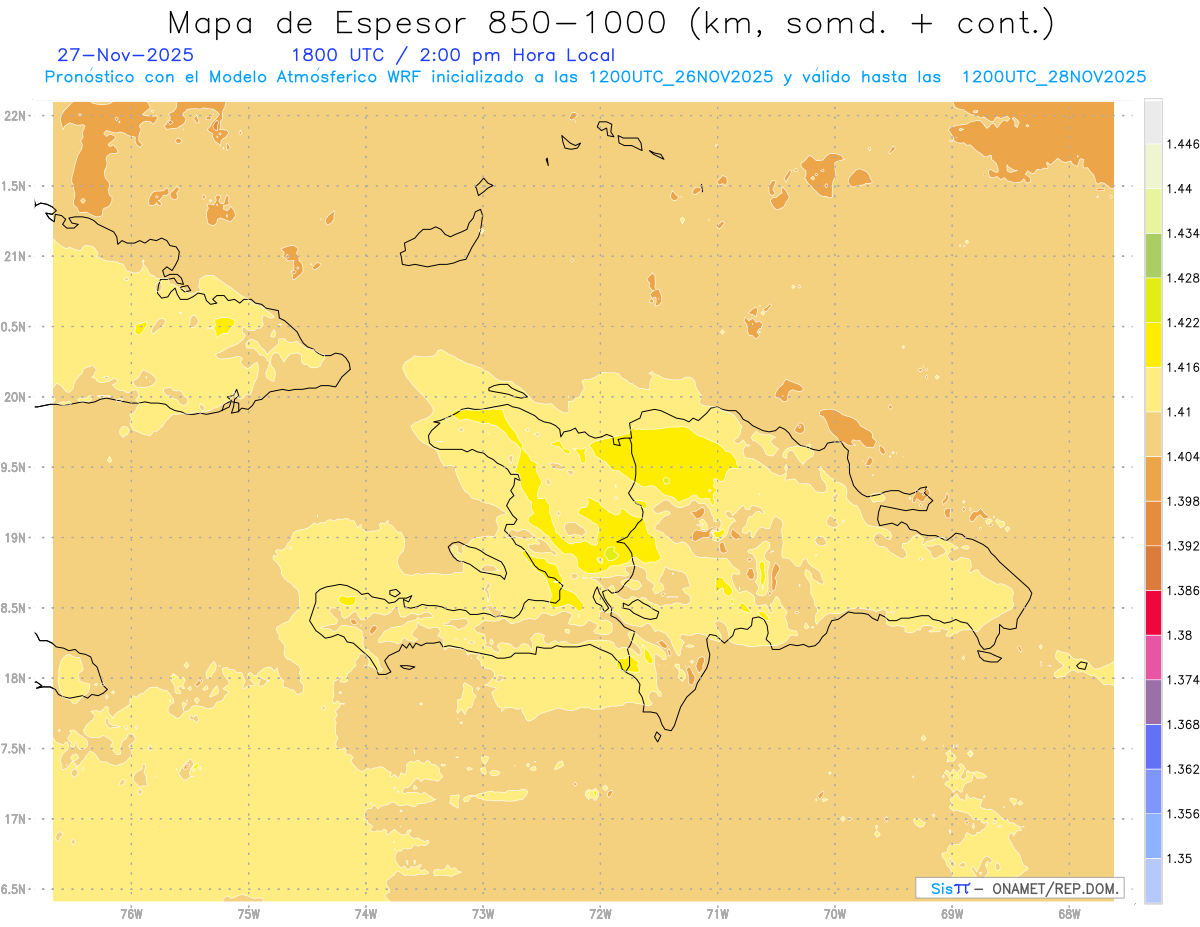Select the pink color bar segment above 1.374

1153,657
